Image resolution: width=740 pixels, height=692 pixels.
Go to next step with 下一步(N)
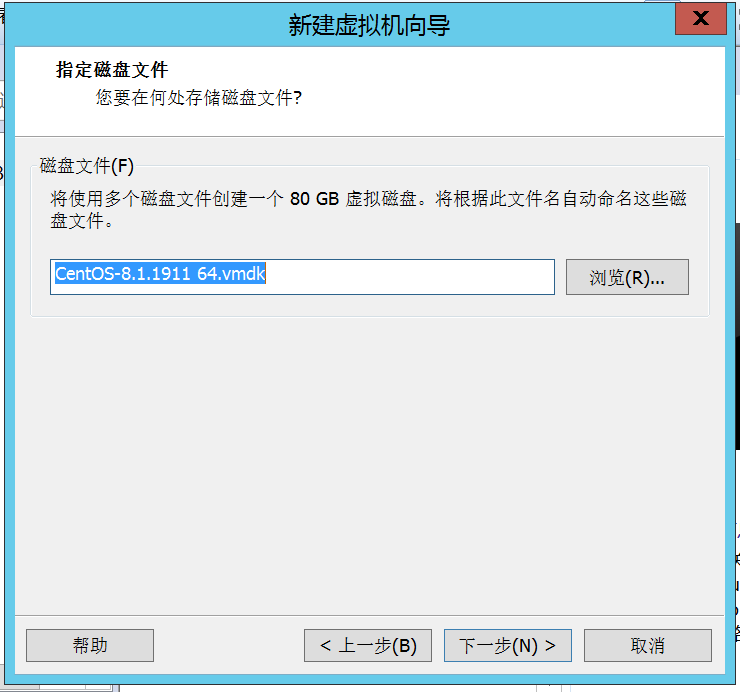coord(507,645)
